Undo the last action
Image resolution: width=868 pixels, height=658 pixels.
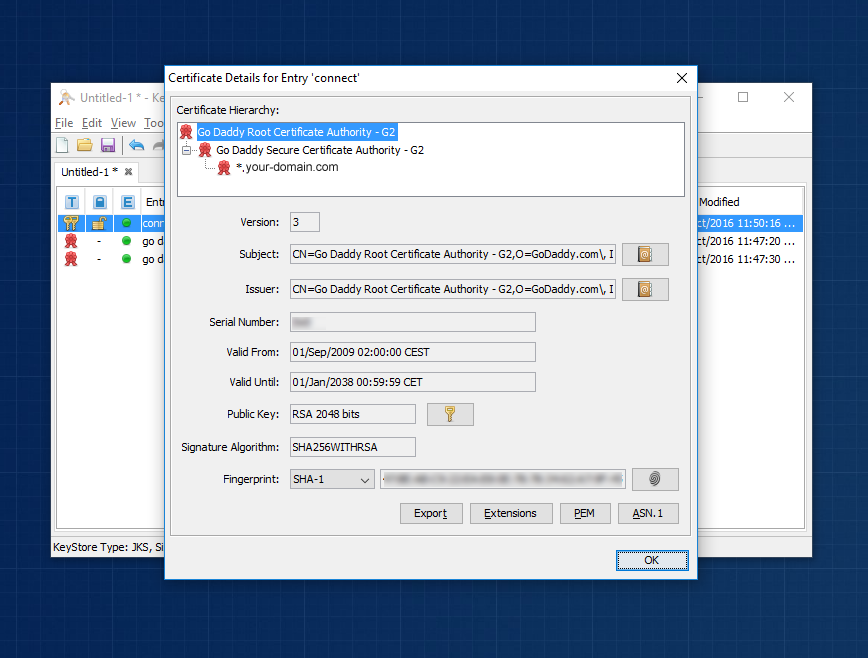click(137, 144)
